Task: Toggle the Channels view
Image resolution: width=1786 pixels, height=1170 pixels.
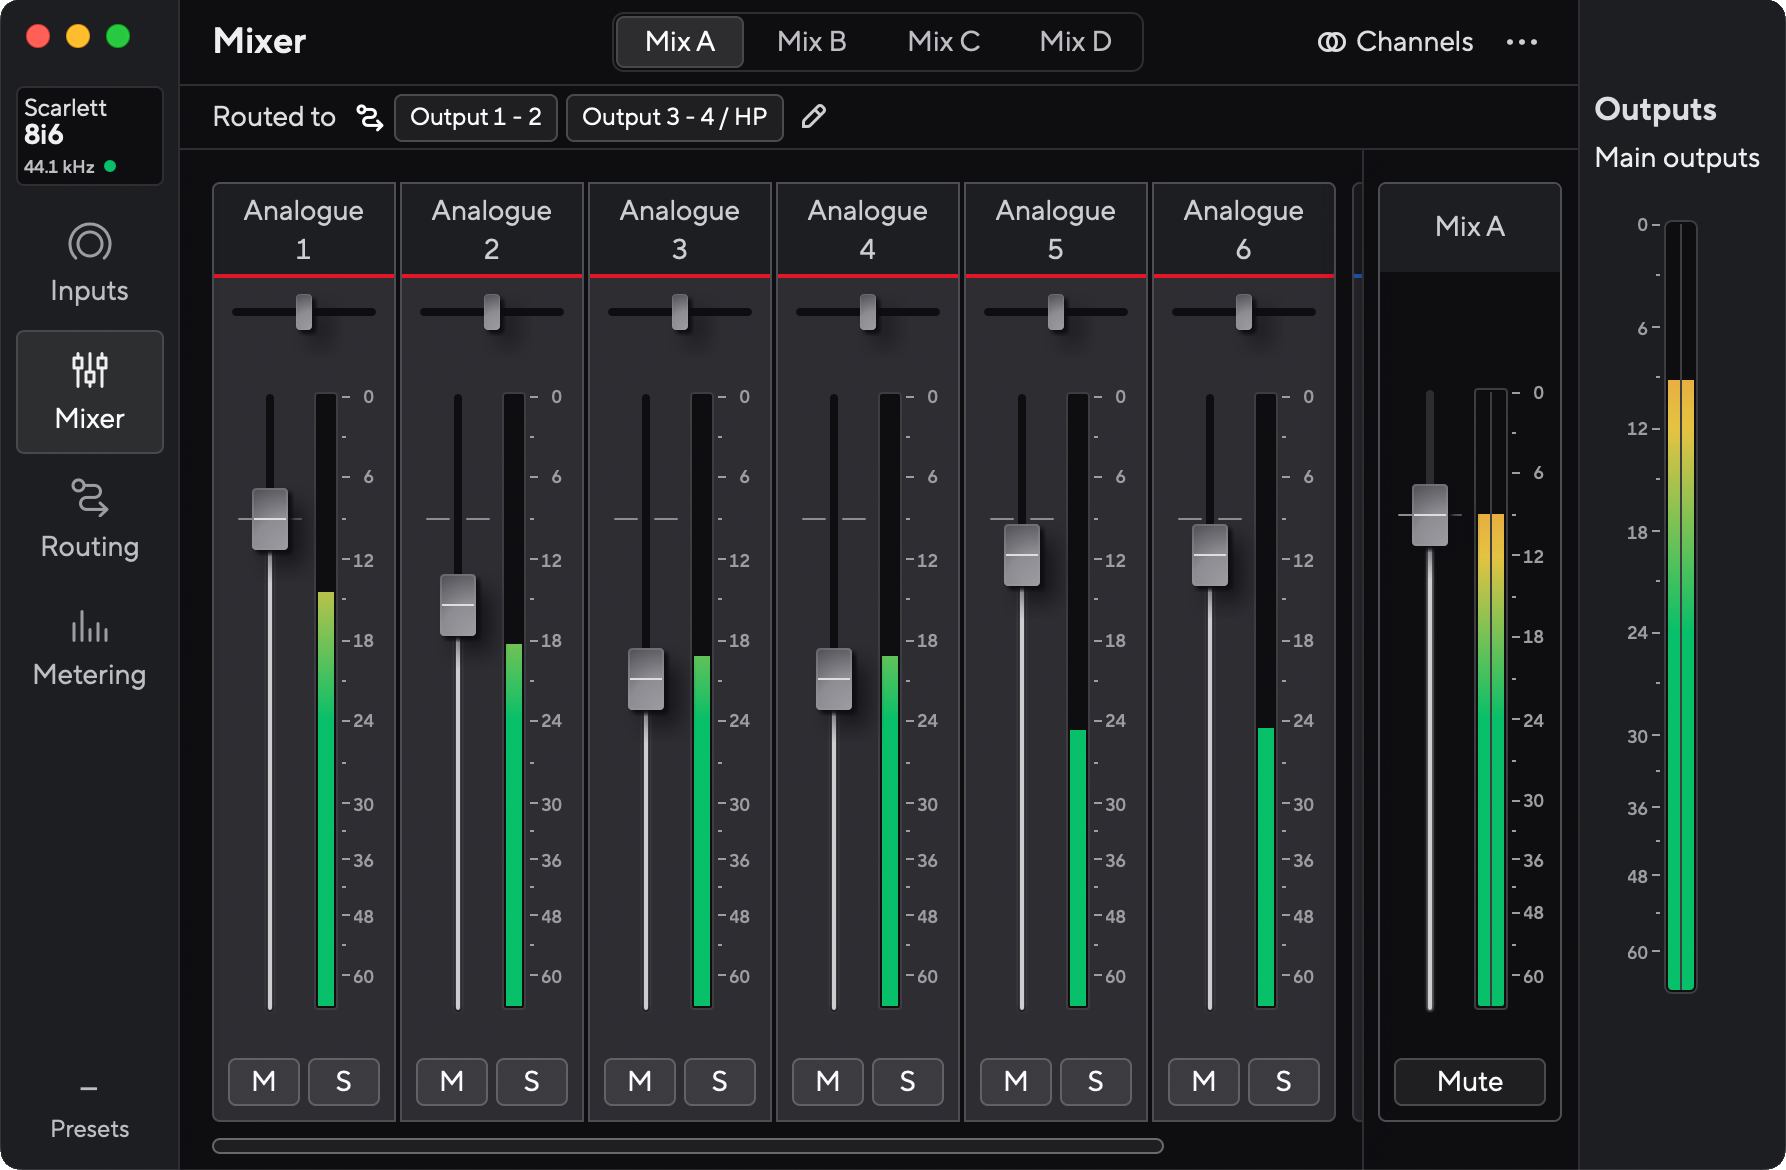Action: click(1396, 42)
